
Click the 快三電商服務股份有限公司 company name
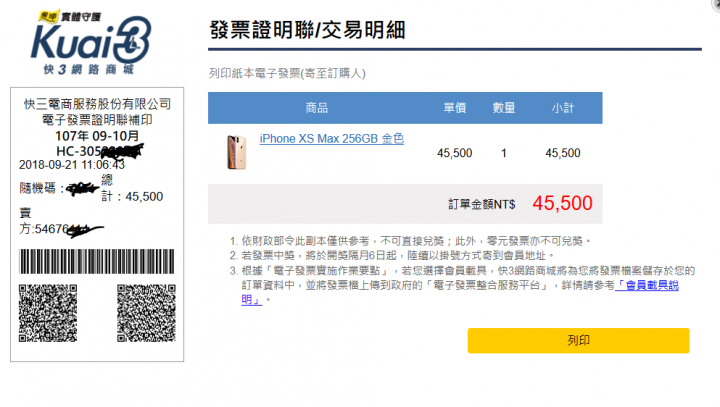[97, 104]
